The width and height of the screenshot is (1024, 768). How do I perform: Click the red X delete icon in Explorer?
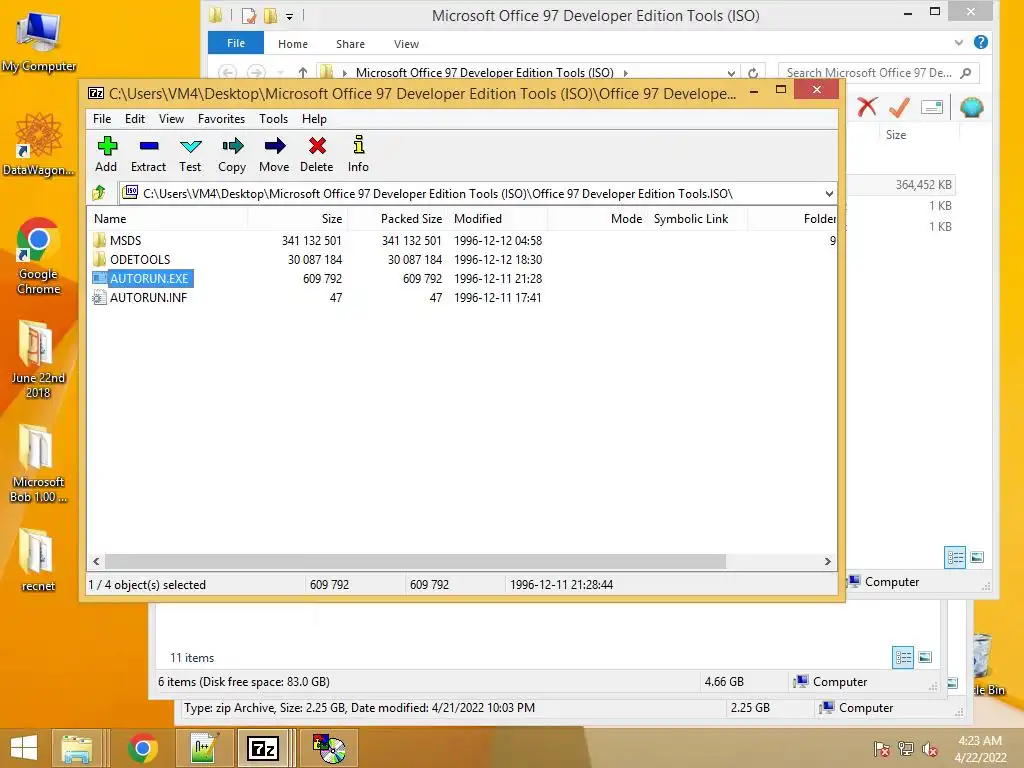pyautogui.click(x=867, y=106)
